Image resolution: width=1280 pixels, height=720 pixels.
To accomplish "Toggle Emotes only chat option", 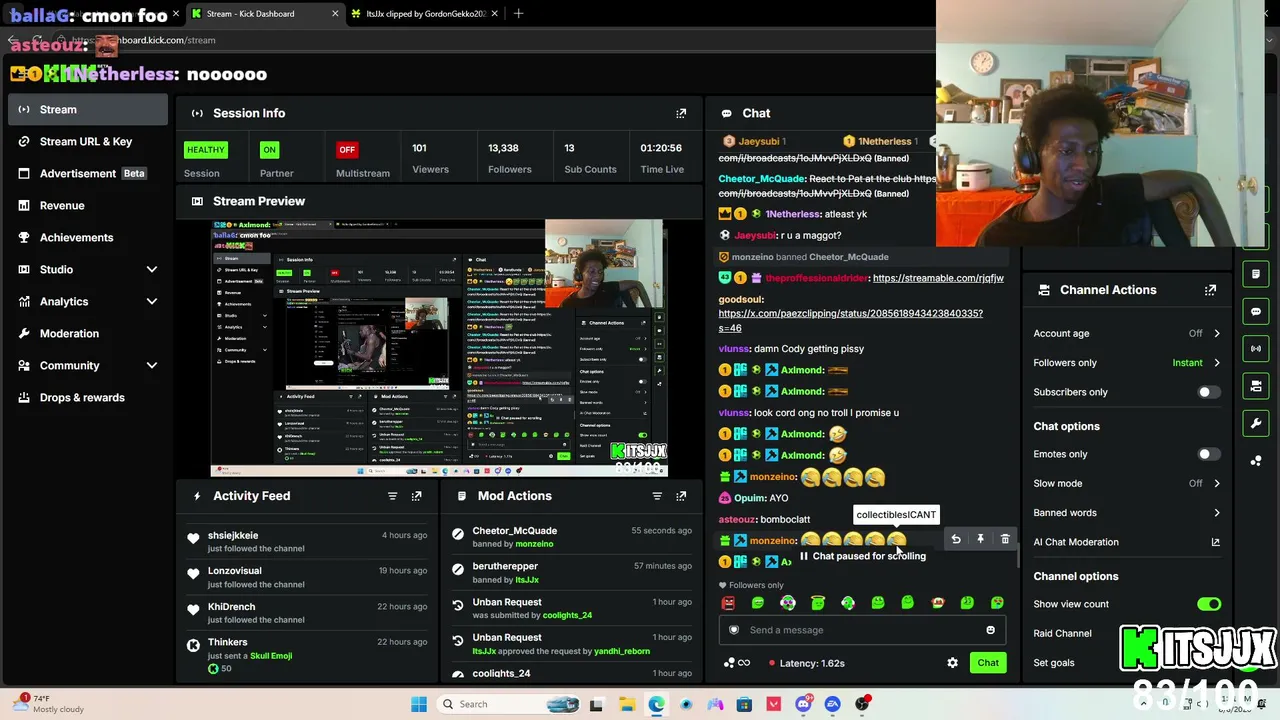I will click(1208, 454).
